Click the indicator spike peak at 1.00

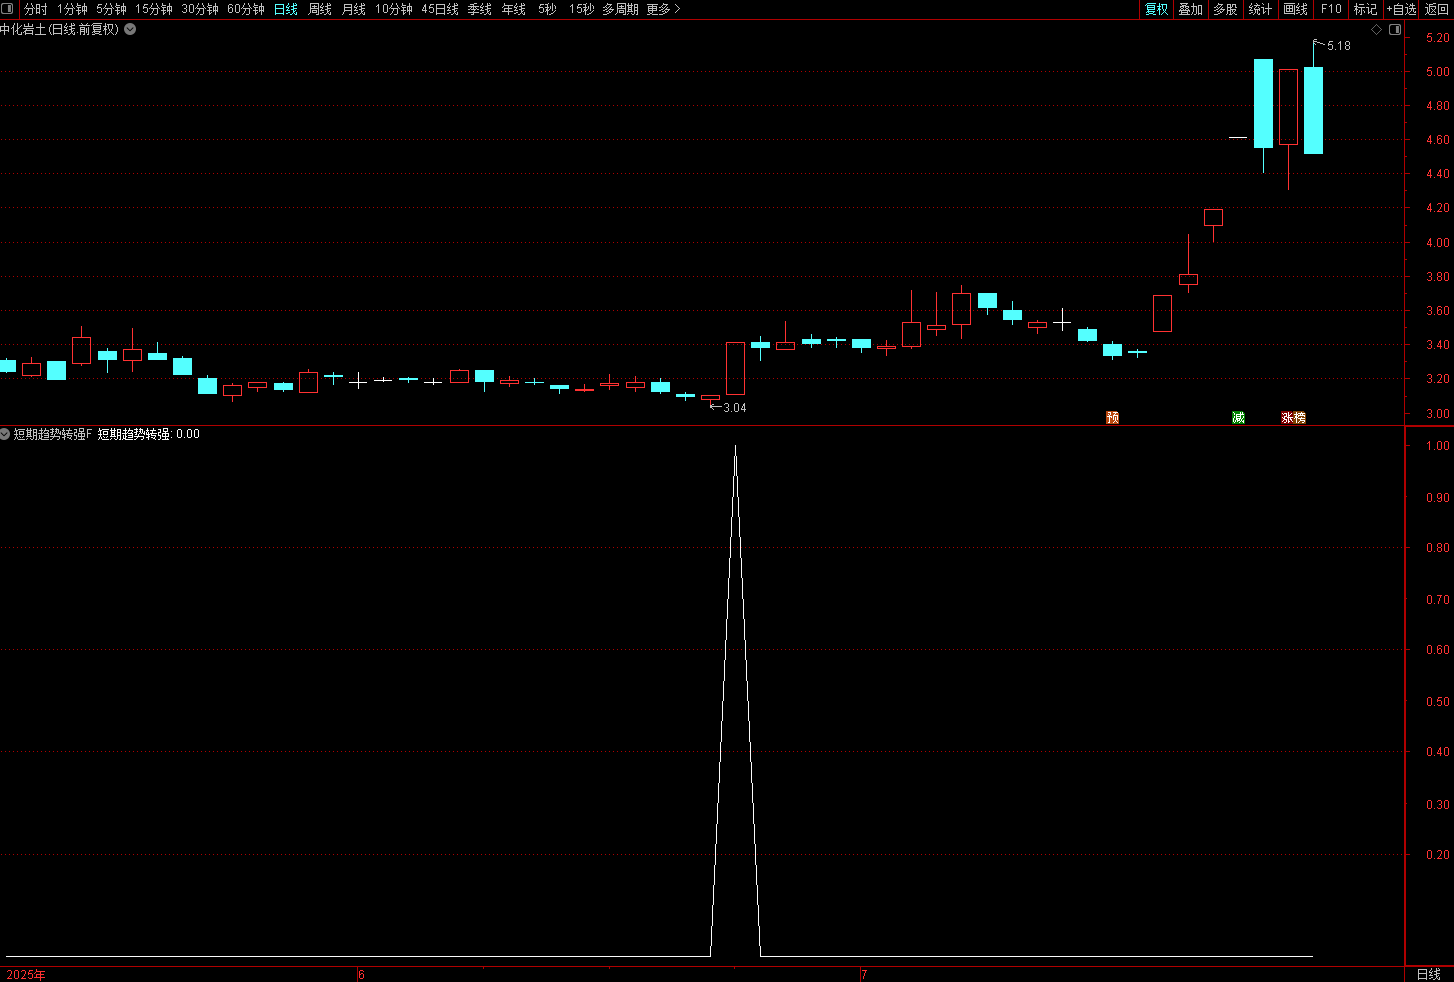coord(735,447)
